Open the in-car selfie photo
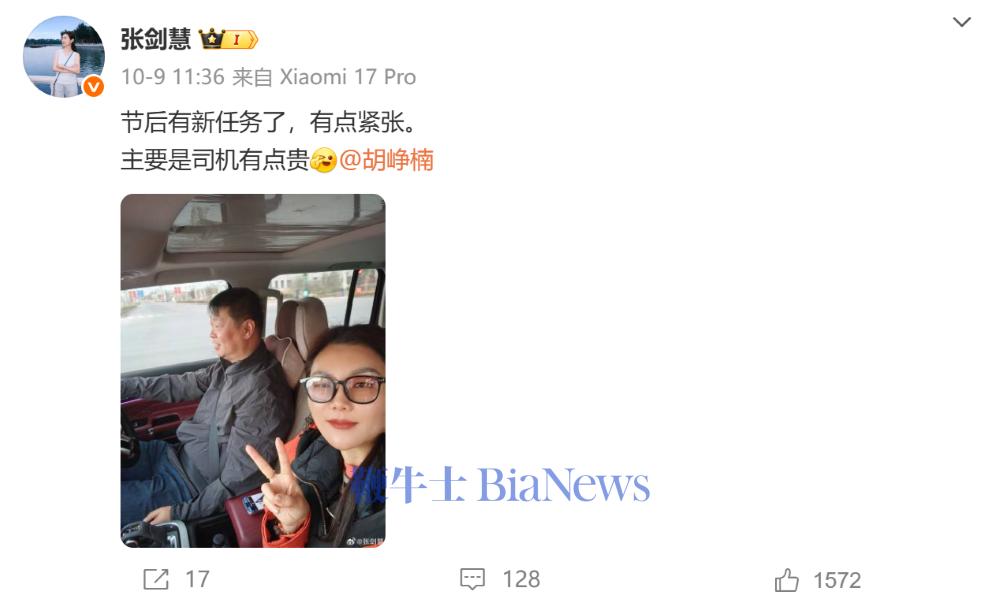The image size is (1000, 607). click(x=253, y=370)
